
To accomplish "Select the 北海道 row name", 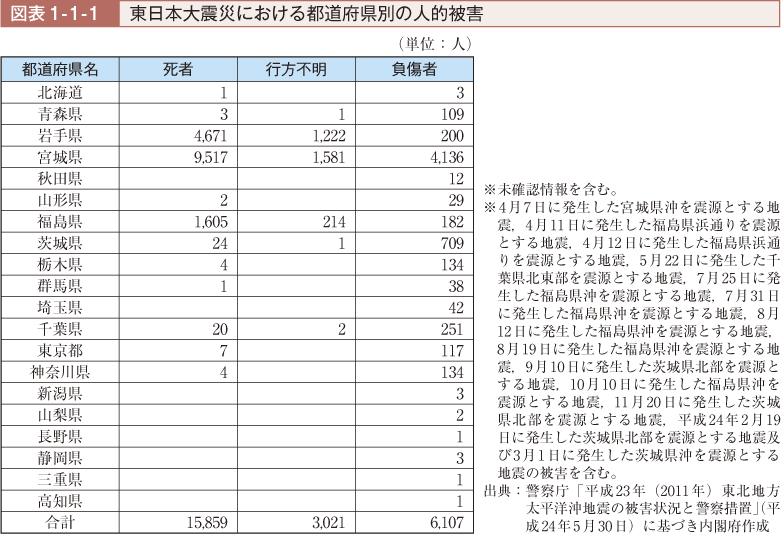I will 60,93.
